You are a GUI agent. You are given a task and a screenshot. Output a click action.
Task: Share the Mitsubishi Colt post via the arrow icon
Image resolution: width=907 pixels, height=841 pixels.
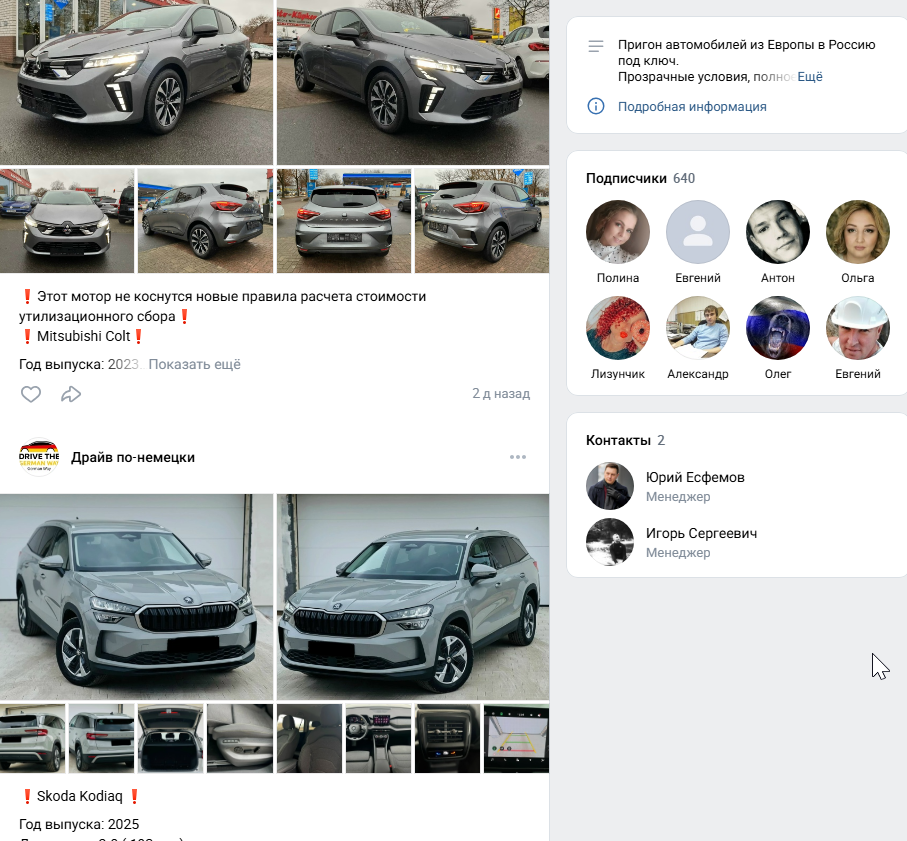(x=71, y=394)
